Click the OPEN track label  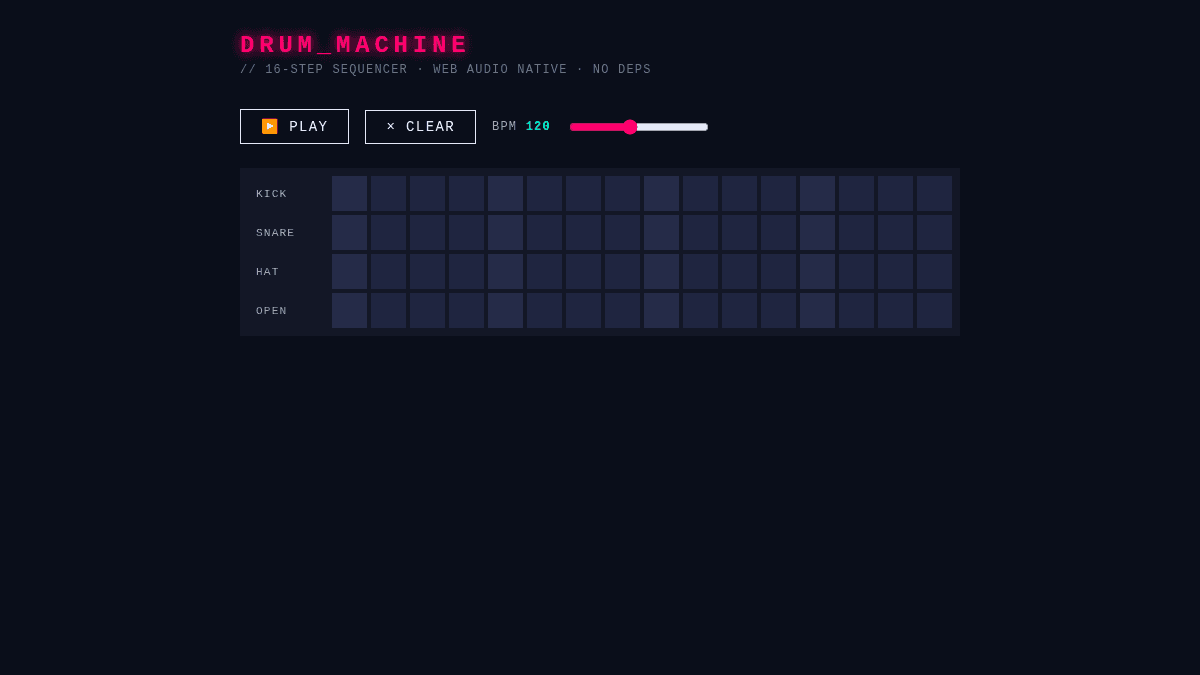coord(271,311)
